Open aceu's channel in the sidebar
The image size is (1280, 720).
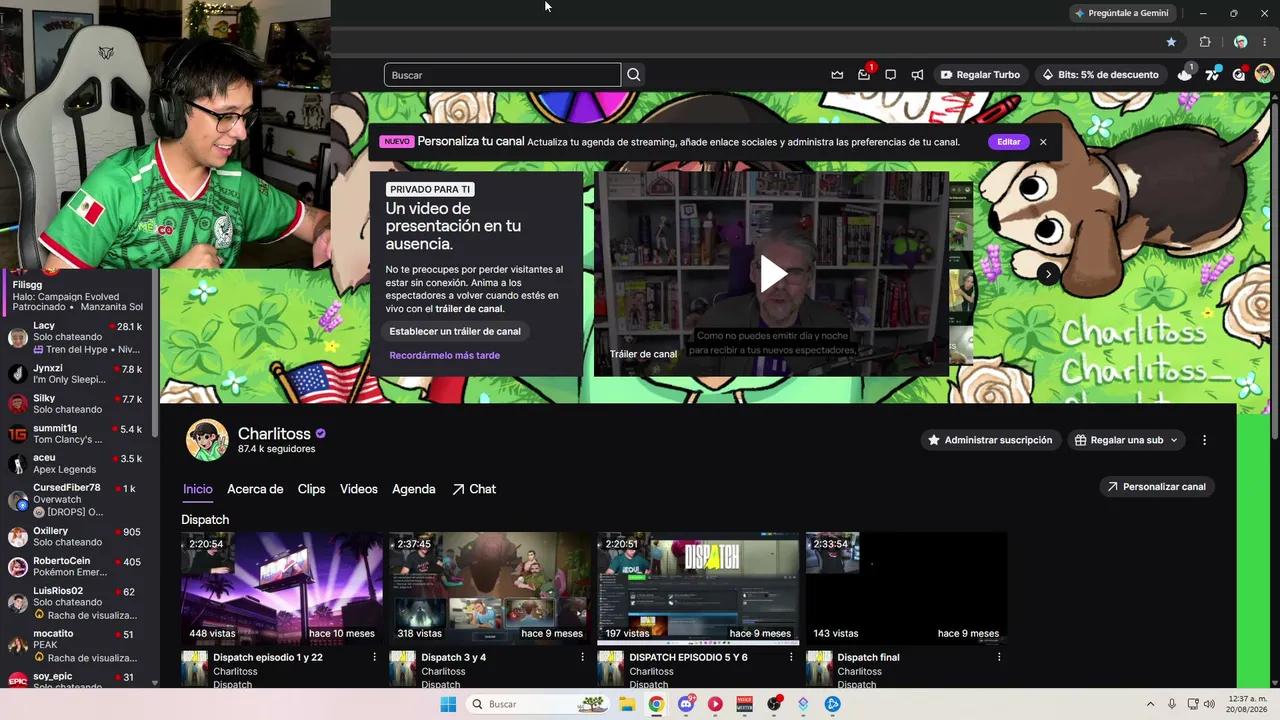(x=76, y=464)
